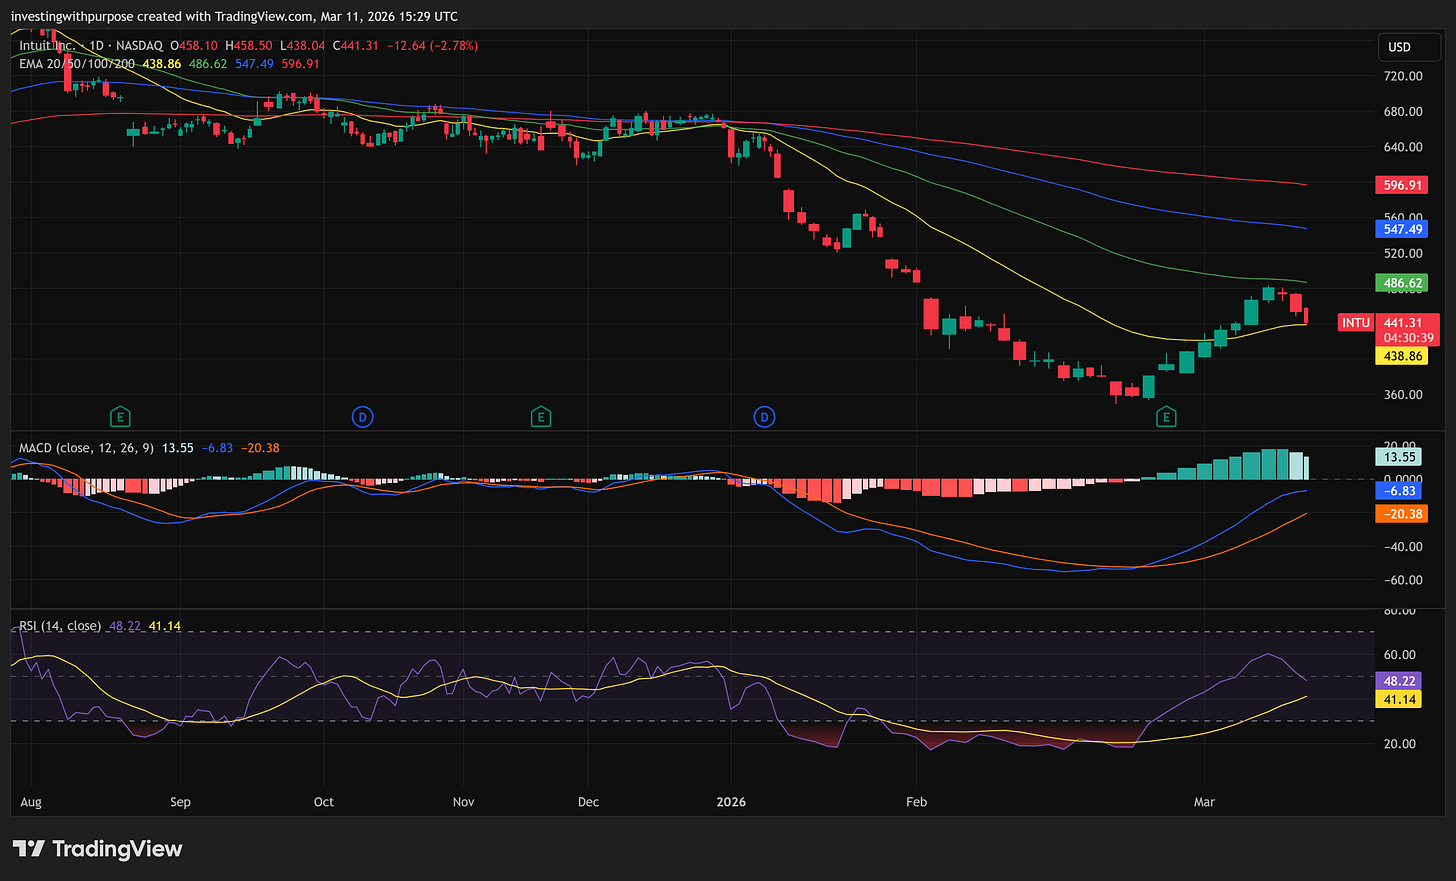Click the 13.55 MACD histogram axis label

(x=1399, y=457)
